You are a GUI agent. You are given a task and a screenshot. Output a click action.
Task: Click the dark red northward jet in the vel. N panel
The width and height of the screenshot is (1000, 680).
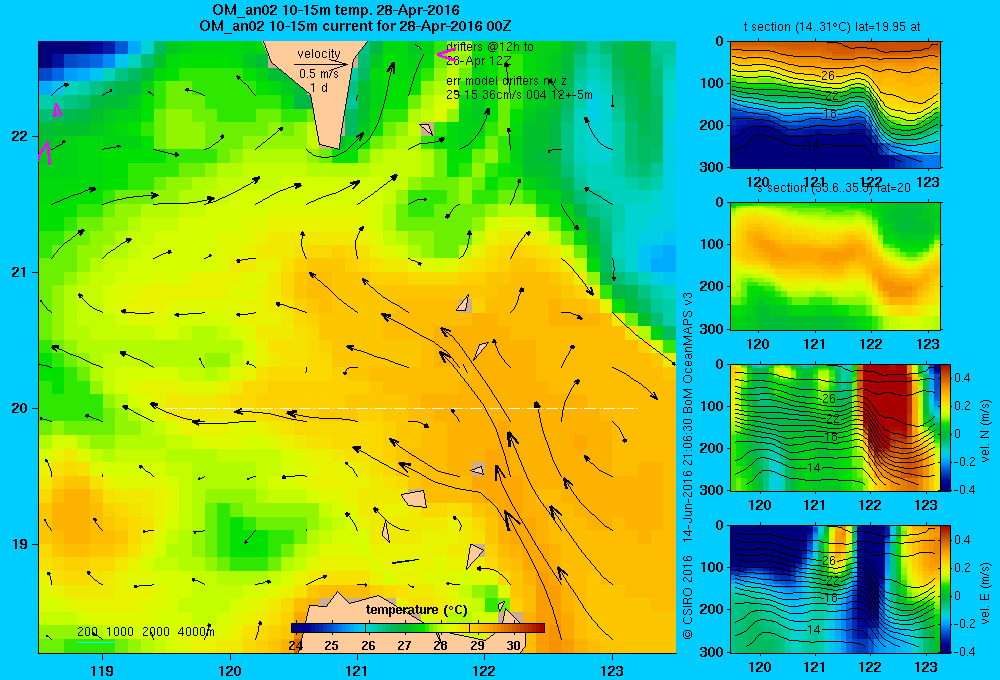[885, 408]
